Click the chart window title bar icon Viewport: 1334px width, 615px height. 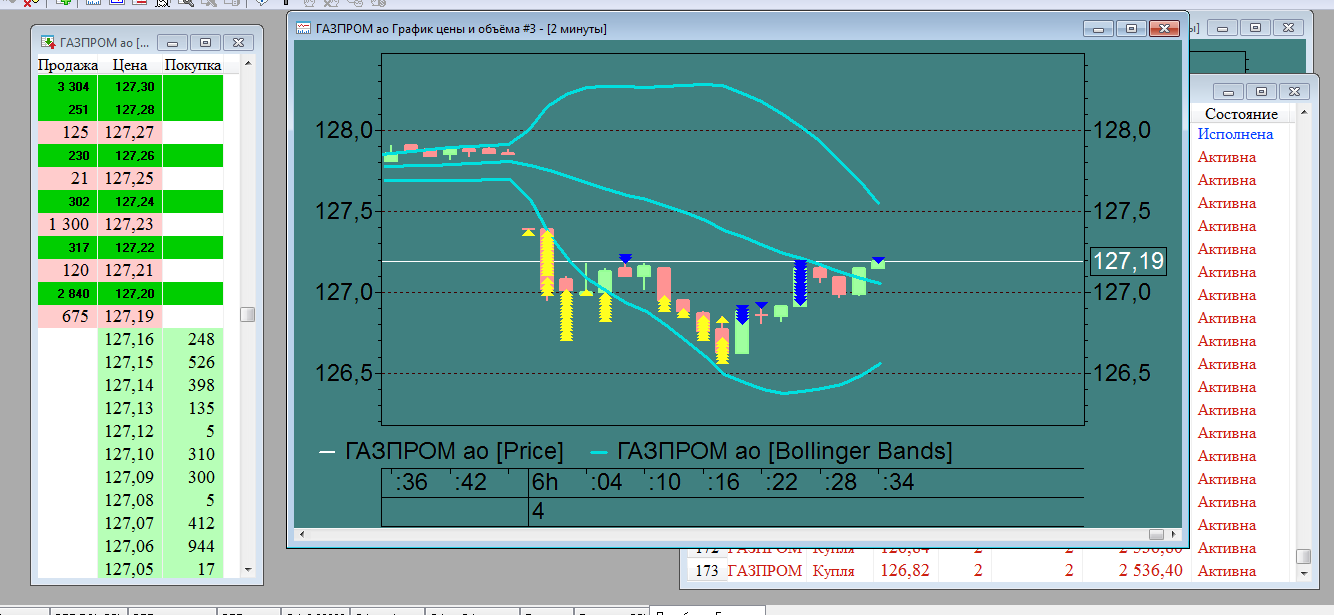(303, 29)
